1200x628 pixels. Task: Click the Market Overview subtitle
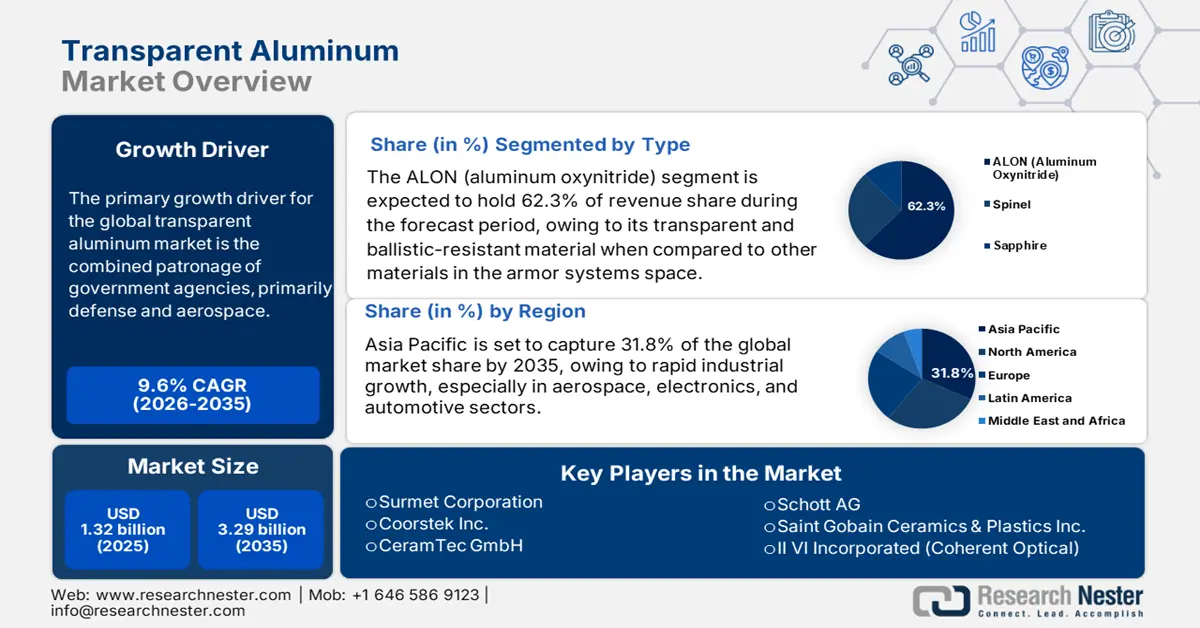tap(186, 81)
